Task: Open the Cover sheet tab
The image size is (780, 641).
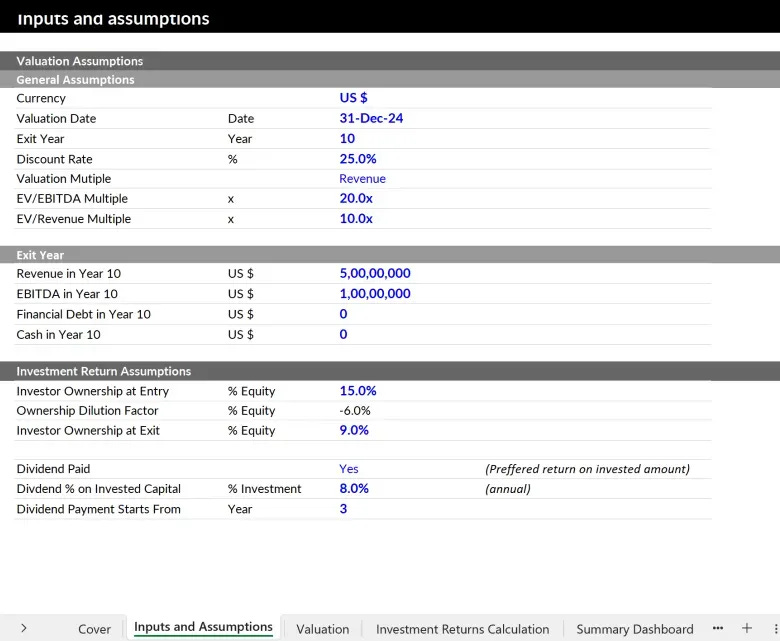Action: pos(94,629)
